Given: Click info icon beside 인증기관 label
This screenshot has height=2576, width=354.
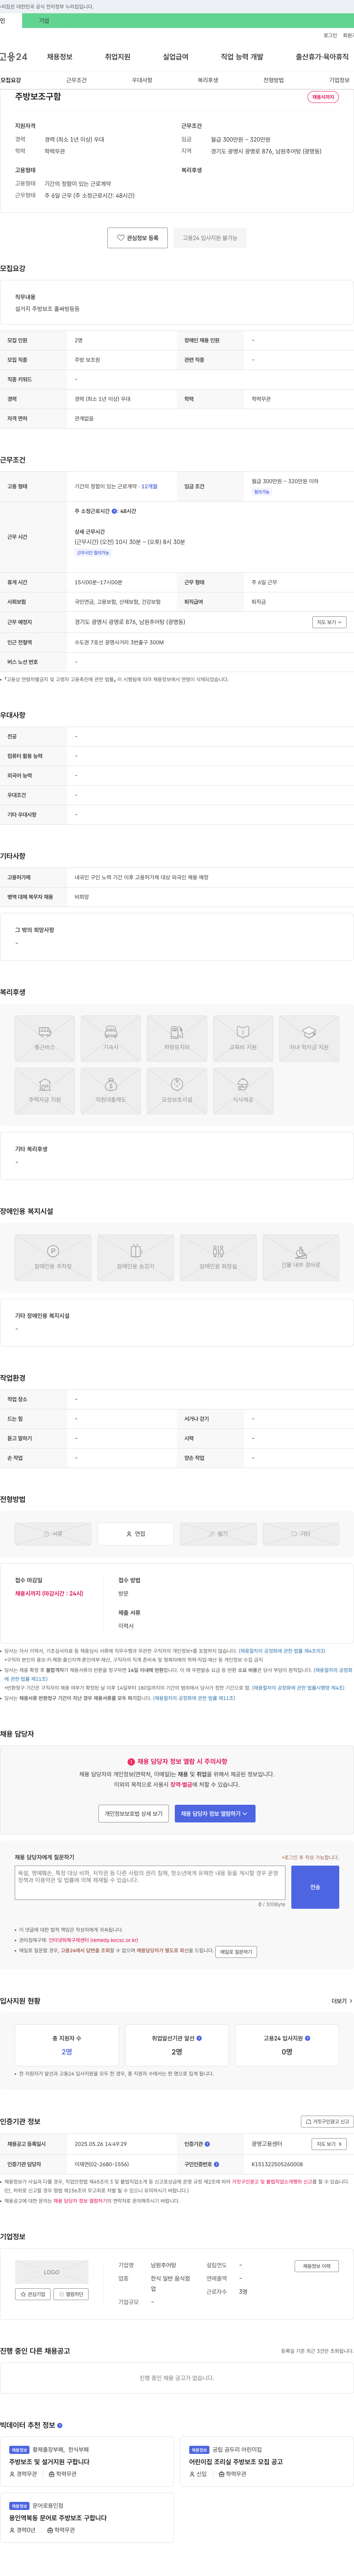Looking at the screenshot, I should coord(207,2144).
